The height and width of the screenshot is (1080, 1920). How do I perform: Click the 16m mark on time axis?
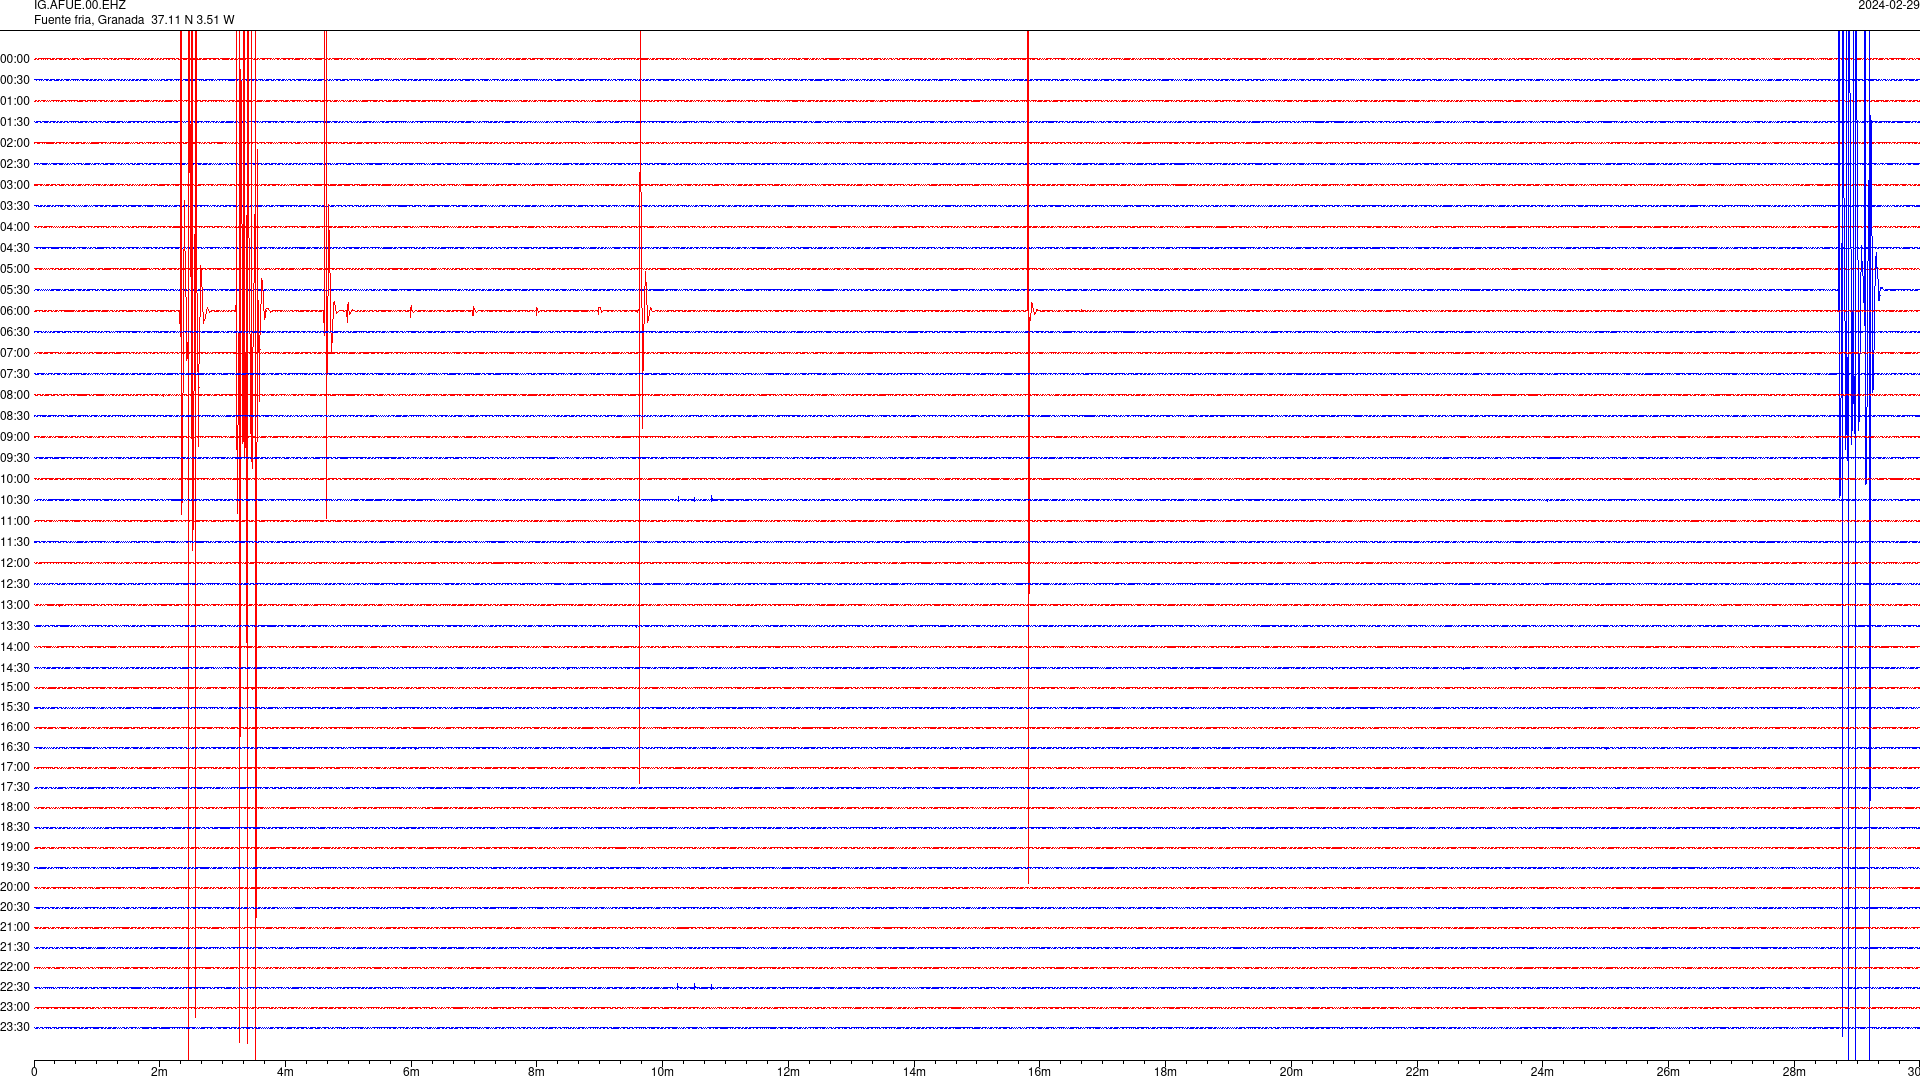[1040, 1072]
